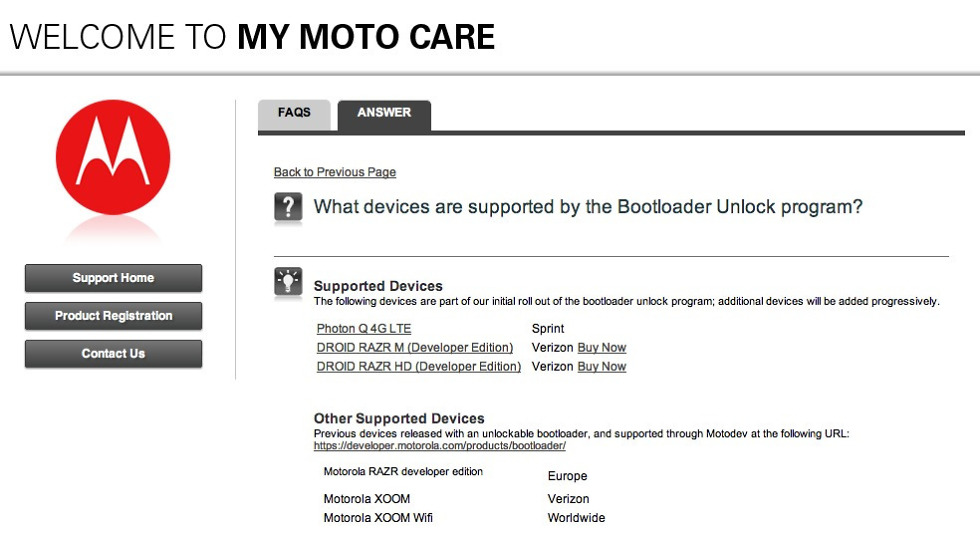The image size is (980, 535).
Task: Click the Welcome to My Moto Care heading
Action: (x=252, y=37)
